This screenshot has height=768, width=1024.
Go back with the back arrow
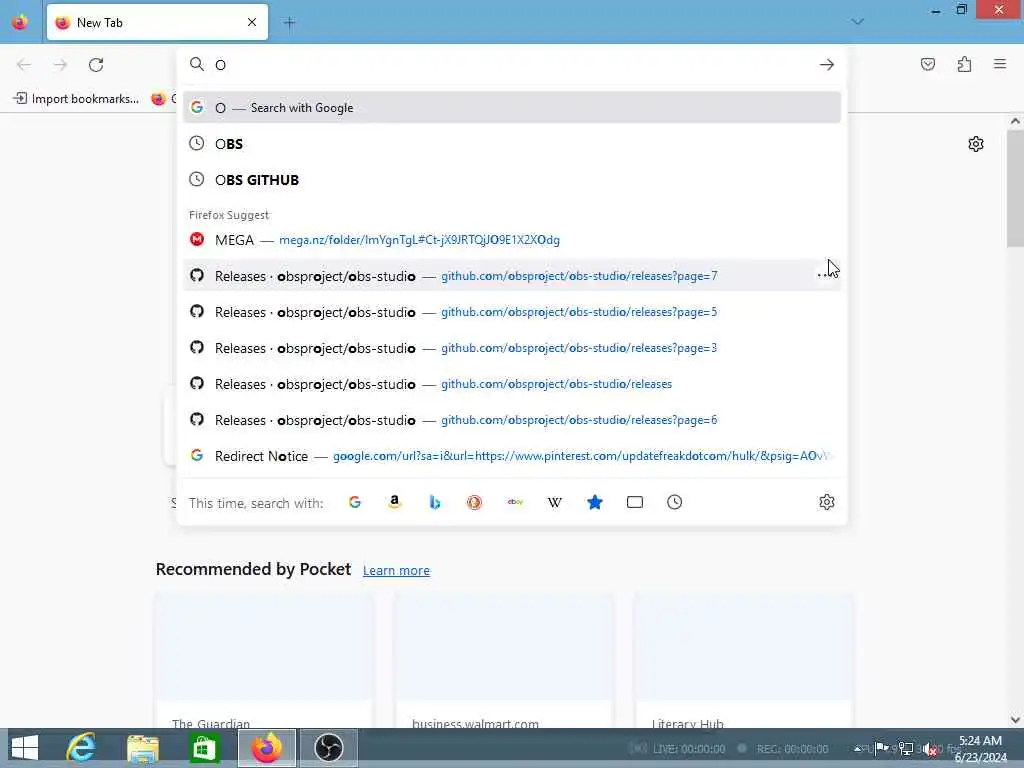coord(24,65)
